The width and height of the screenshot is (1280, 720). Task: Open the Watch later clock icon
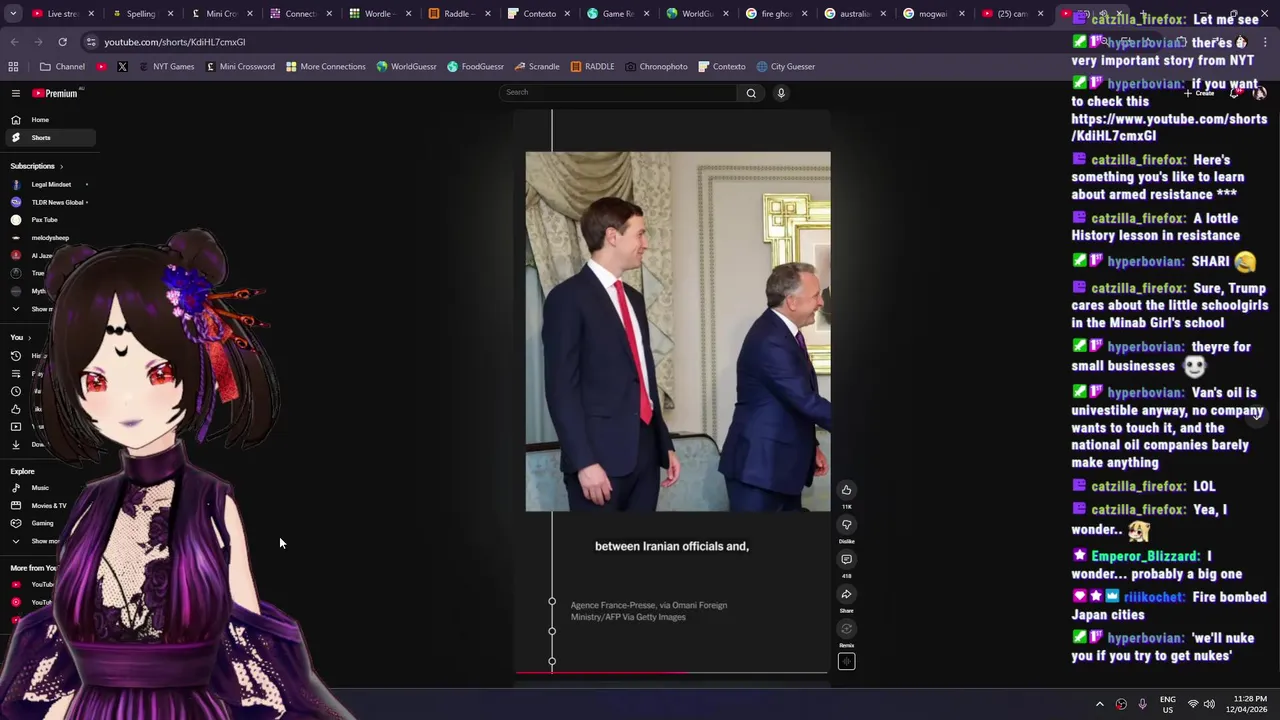pyautogui.click(x=16, y=391)
